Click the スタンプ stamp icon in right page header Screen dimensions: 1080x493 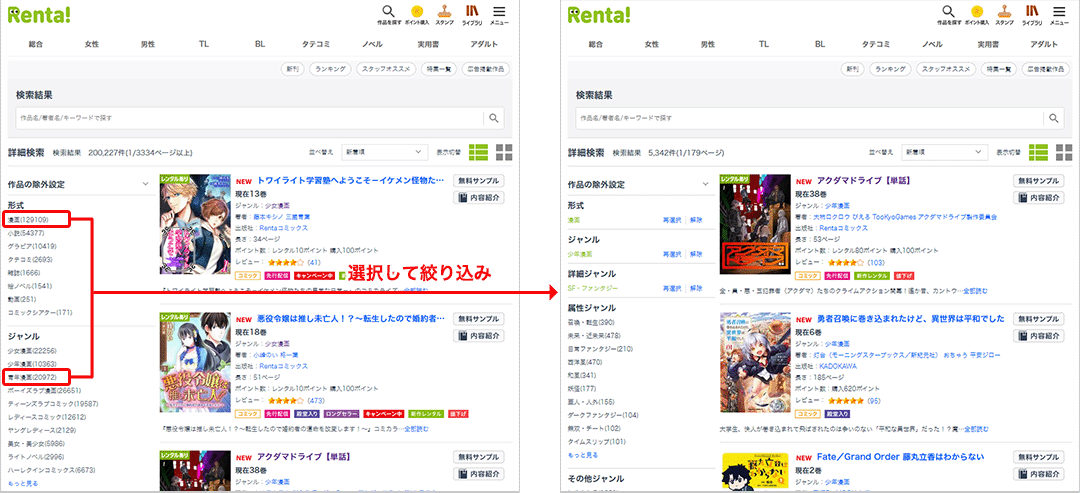(x=1004, y=13)
